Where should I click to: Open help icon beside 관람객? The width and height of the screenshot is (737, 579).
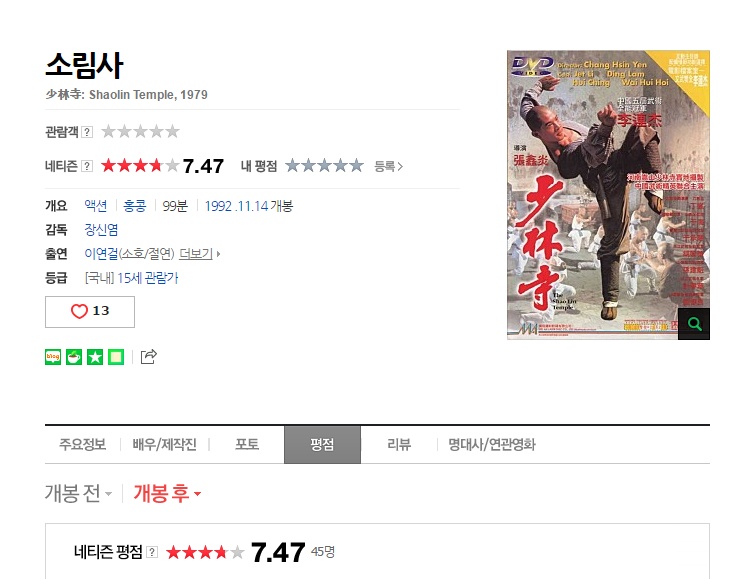(x=87, y=132)
